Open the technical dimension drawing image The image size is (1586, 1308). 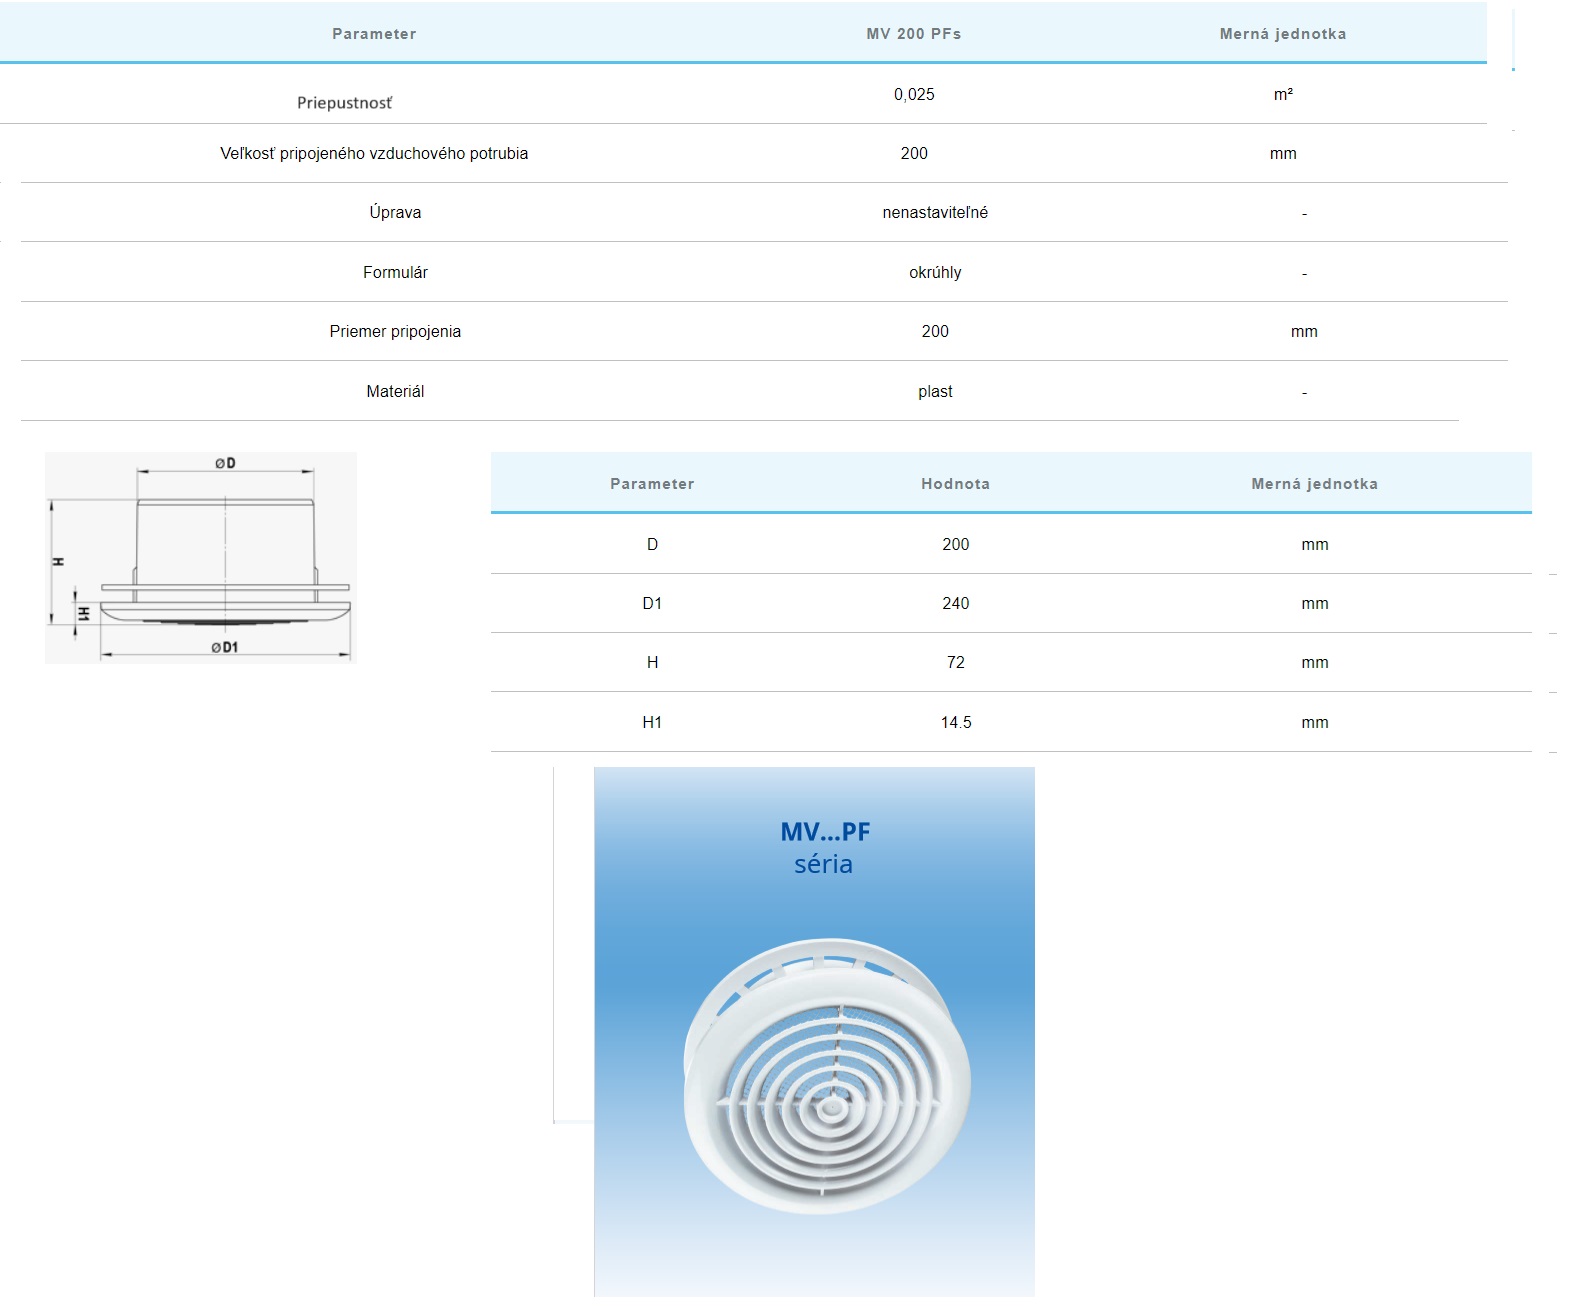201,557
